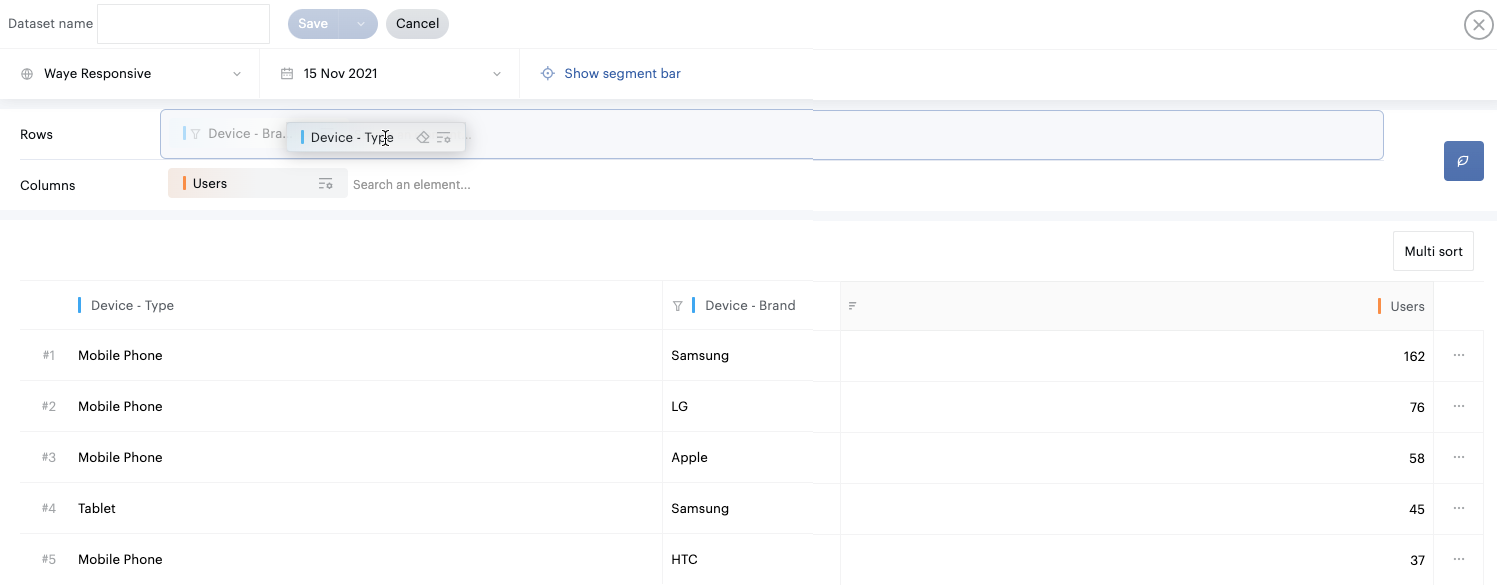Click the Device - Brand column header
The image size is (1499, 585).
[x=750, y=306]
